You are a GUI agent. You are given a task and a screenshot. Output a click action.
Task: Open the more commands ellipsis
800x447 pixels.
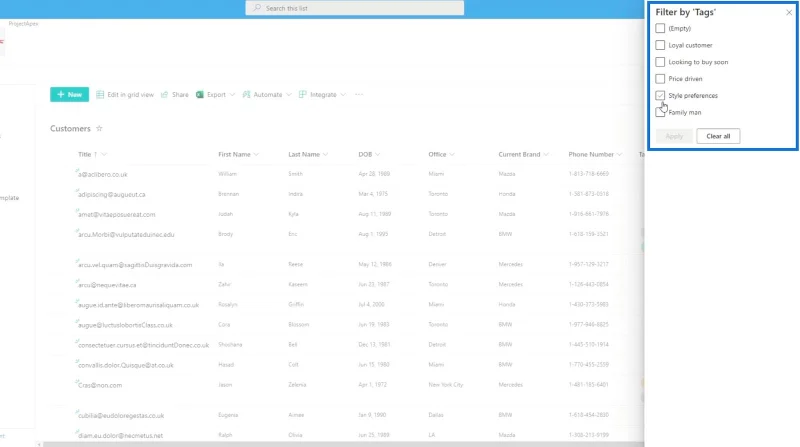point(359,94)
